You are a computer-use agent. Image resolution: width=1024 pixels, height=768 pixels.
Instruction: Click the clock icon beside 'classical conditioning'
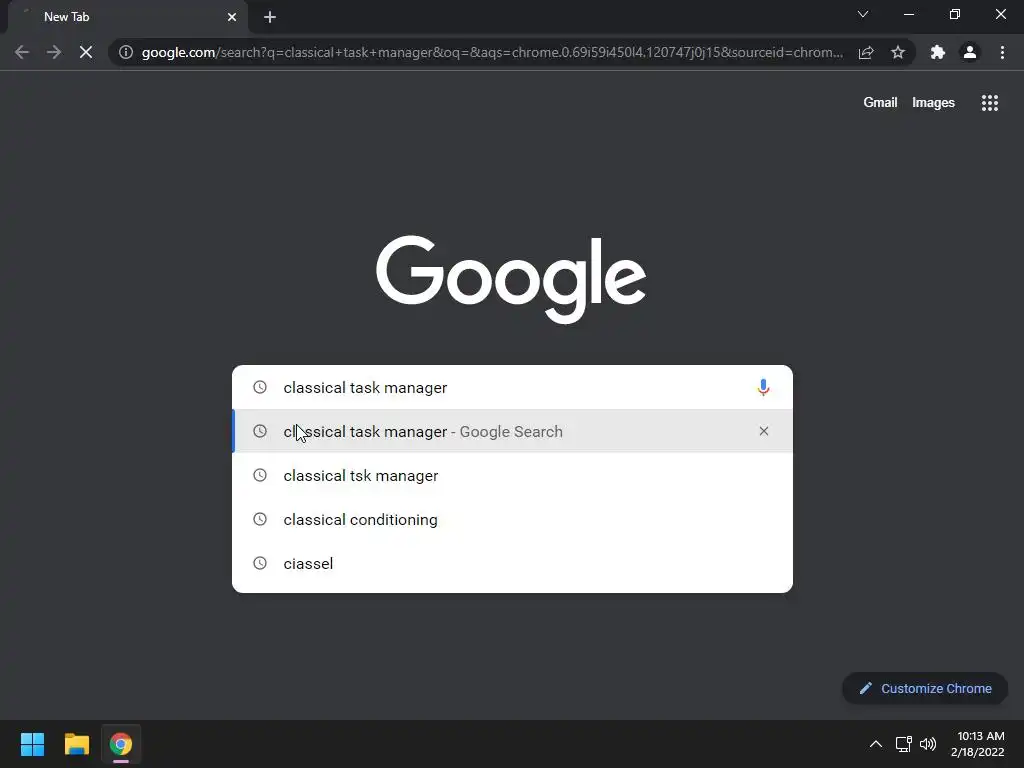click(260, 519)
